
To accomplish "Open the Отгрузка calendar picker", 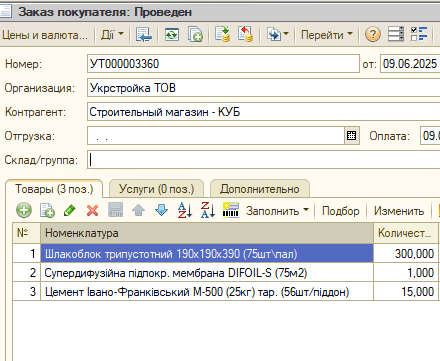I will [352, 136].
